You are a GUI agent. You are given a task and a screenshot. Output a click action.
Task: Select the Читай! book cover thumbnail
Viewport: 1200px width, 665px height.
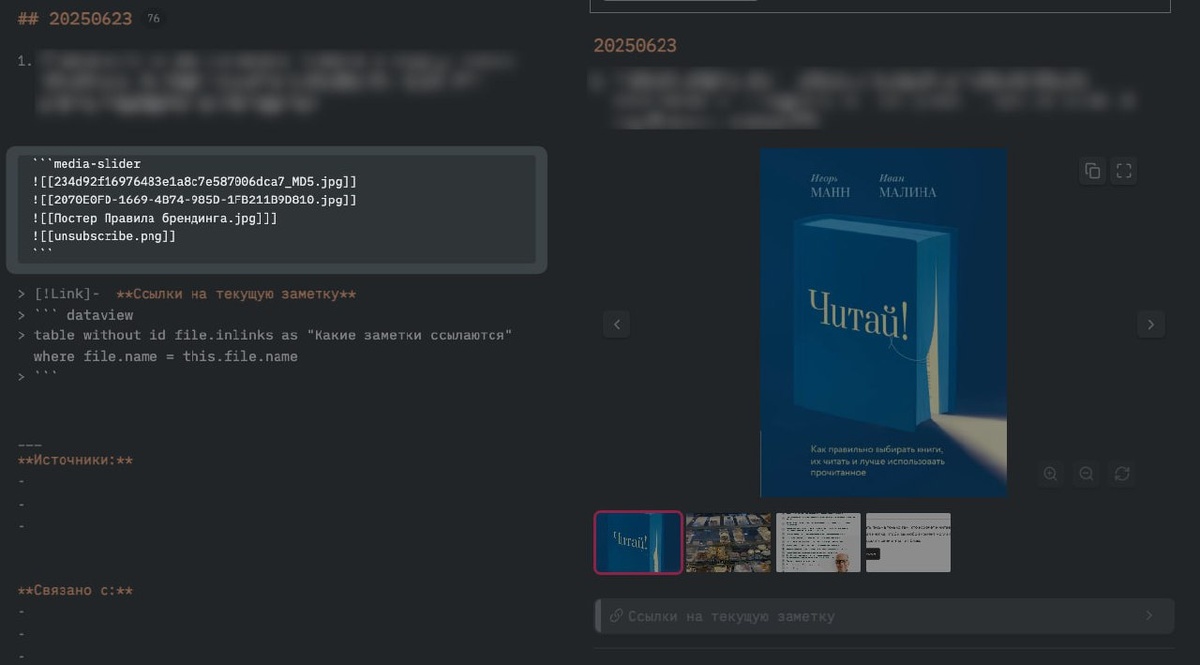[x=639, y=542]
